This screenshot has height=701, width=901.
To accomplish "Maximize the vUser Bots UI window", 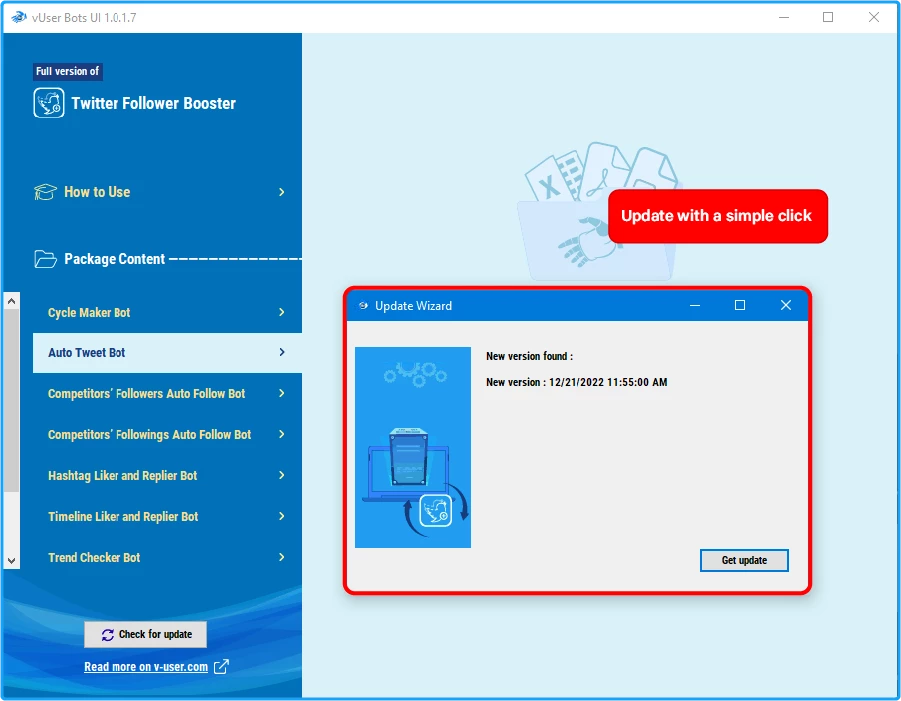I will (828, 17).
